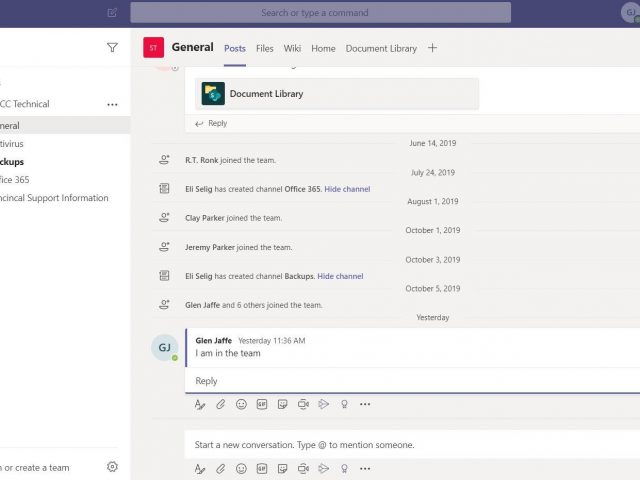
Task: Click Praise icon in new conversation toolbar
Action: point(344,469)
